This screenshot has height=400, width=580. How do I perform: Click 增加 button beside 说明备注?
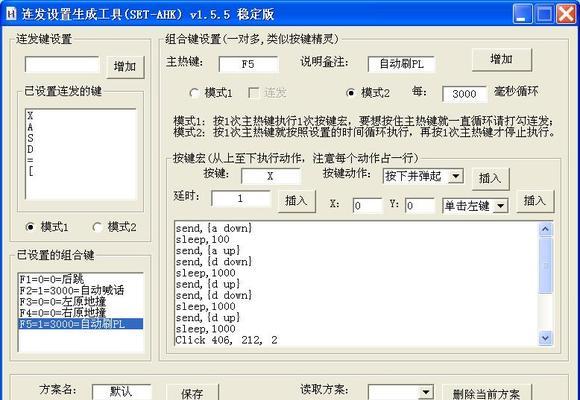[x=502, y=60]
